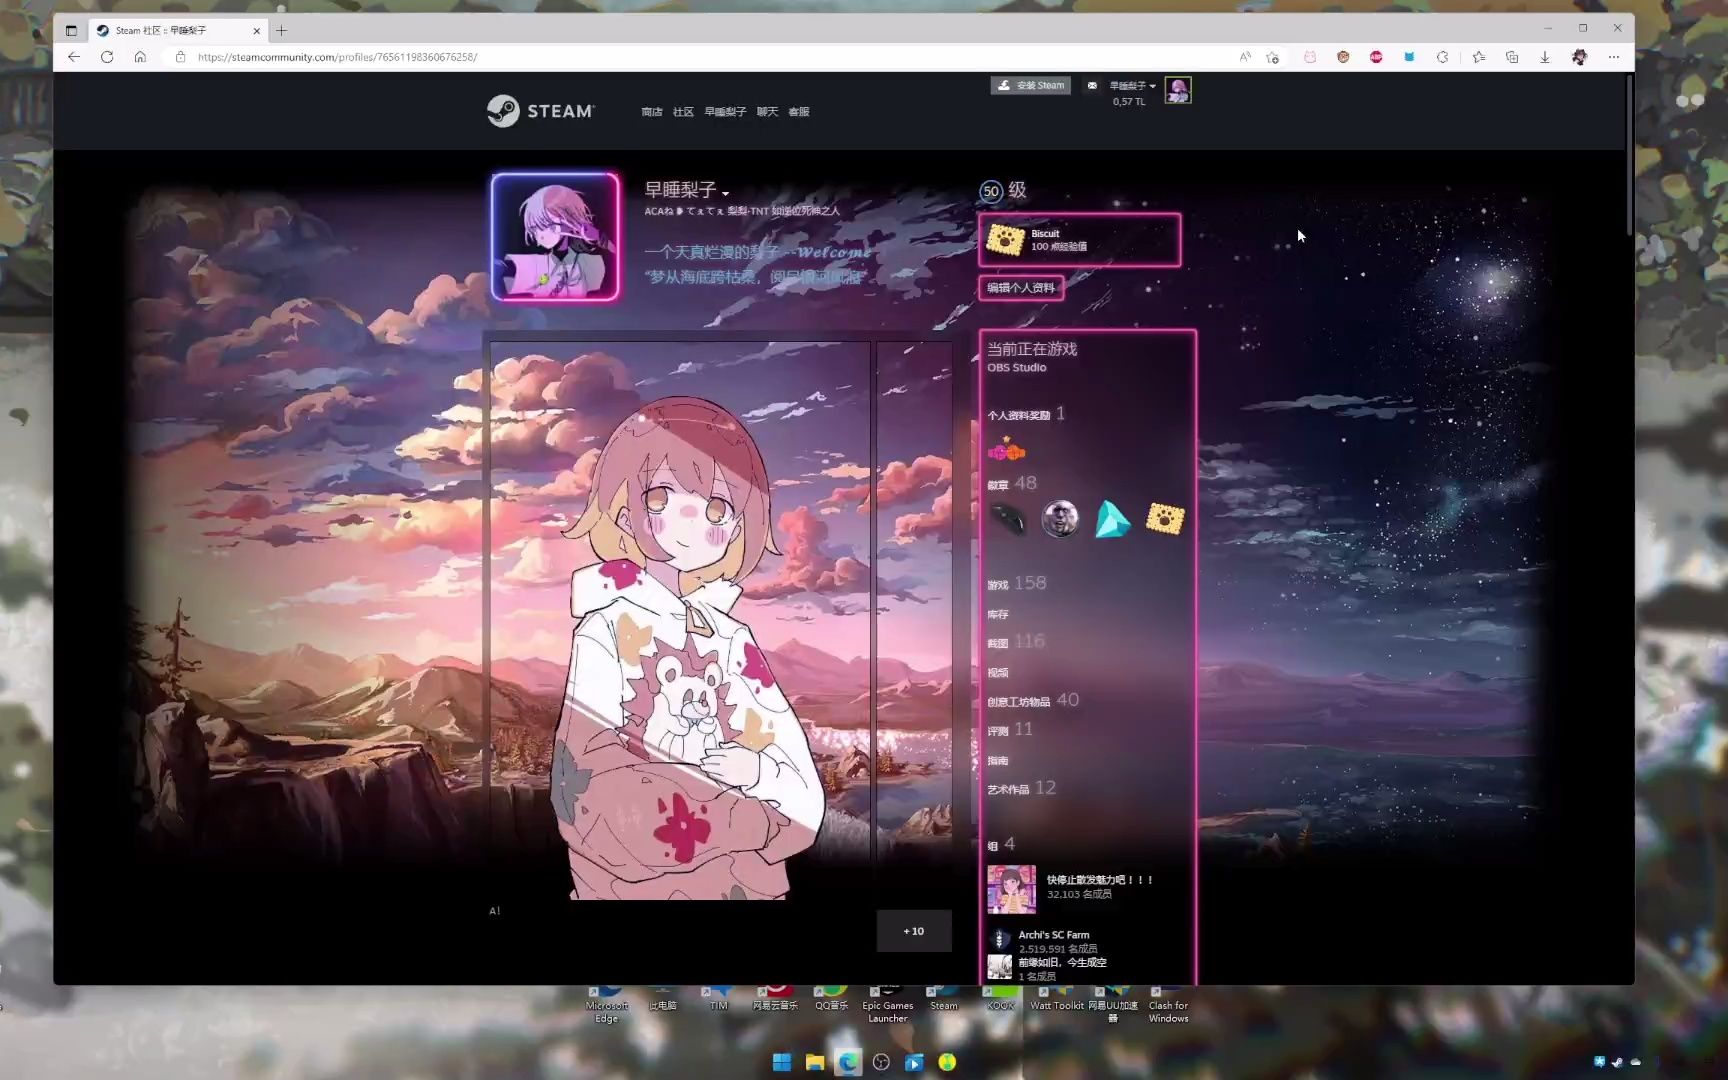Screen dimensions: 1728x1080
Task: Open the 快停止散发魅力吧 group link
Action: tap(1100, 880)
